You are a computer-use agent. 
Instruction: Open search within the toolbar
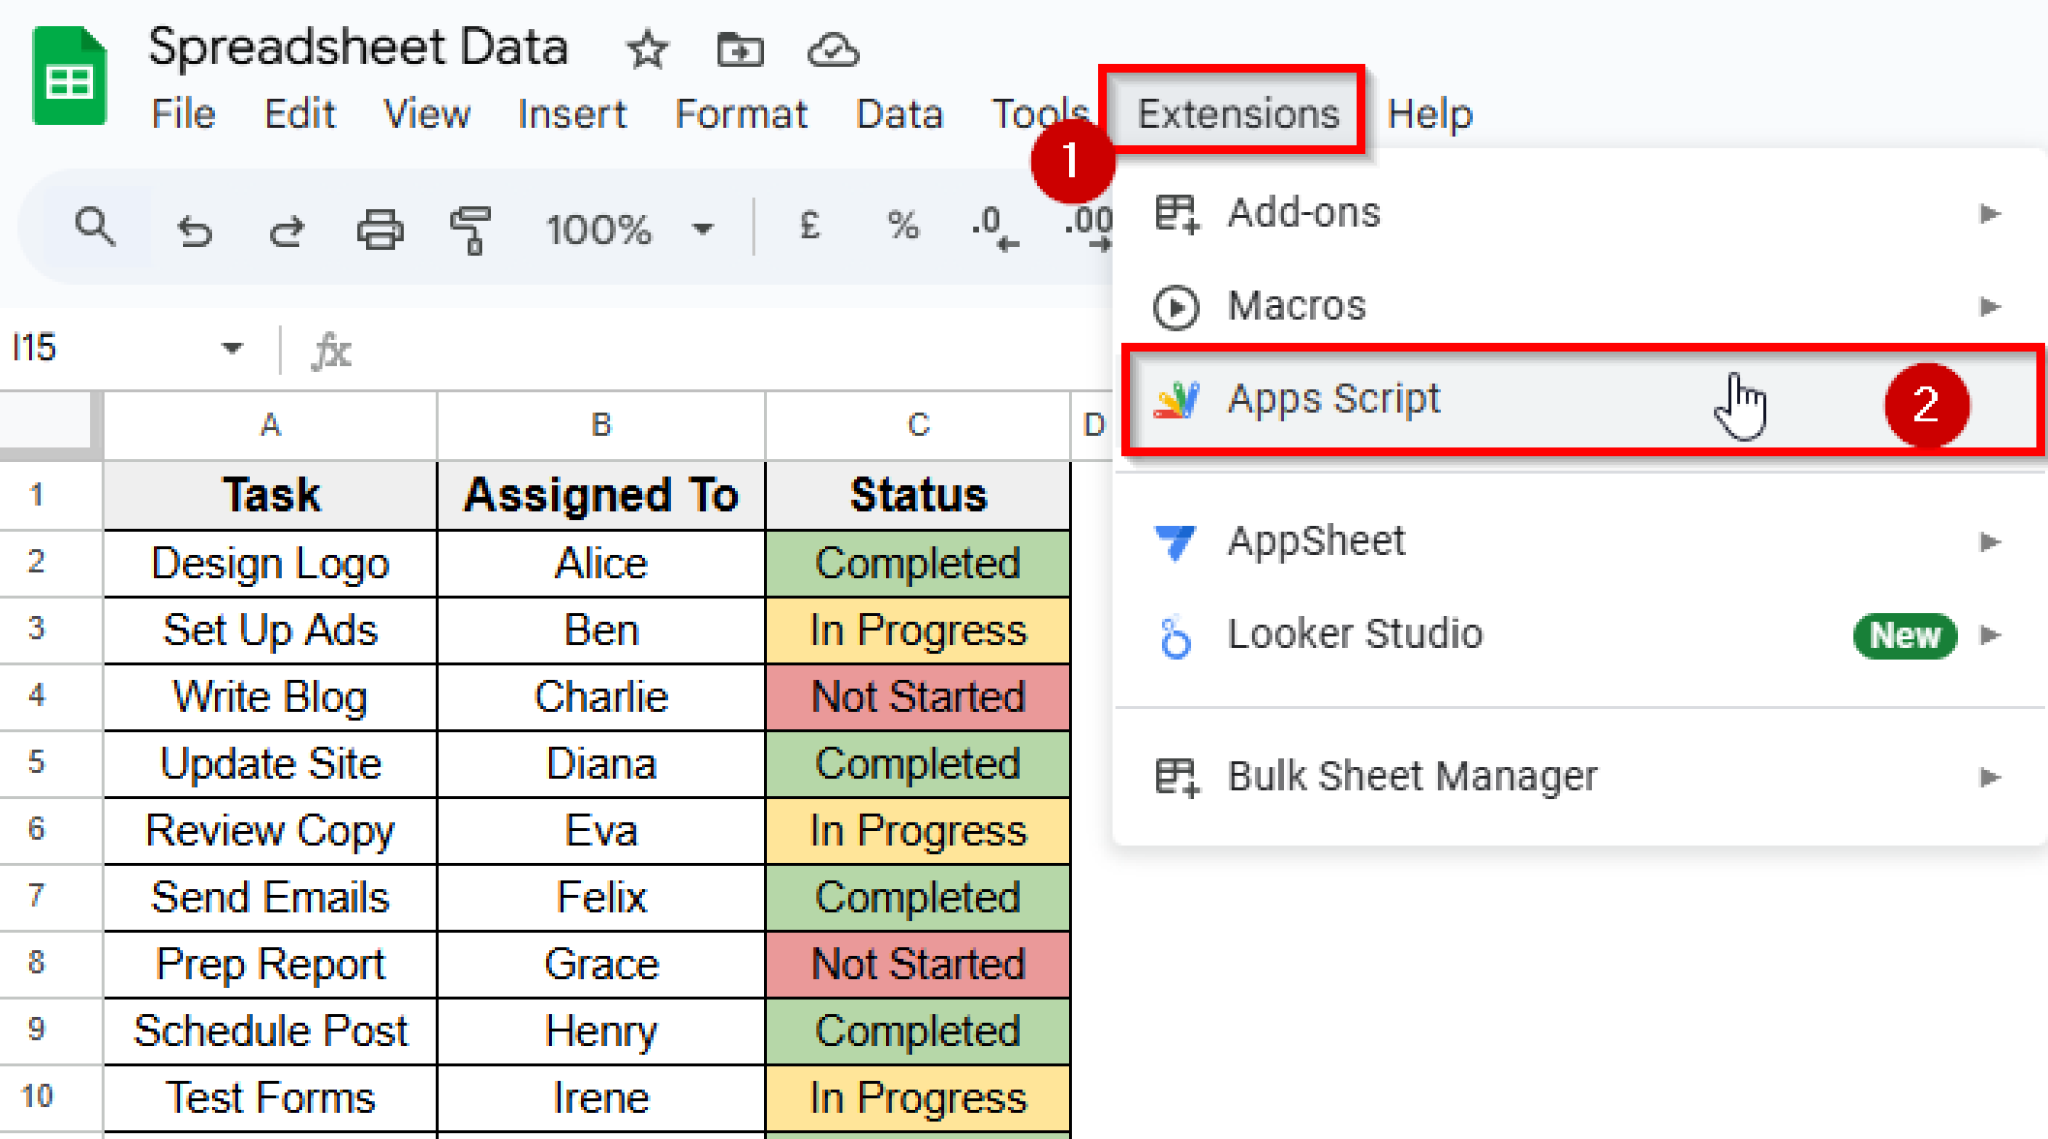pos(96,227)
